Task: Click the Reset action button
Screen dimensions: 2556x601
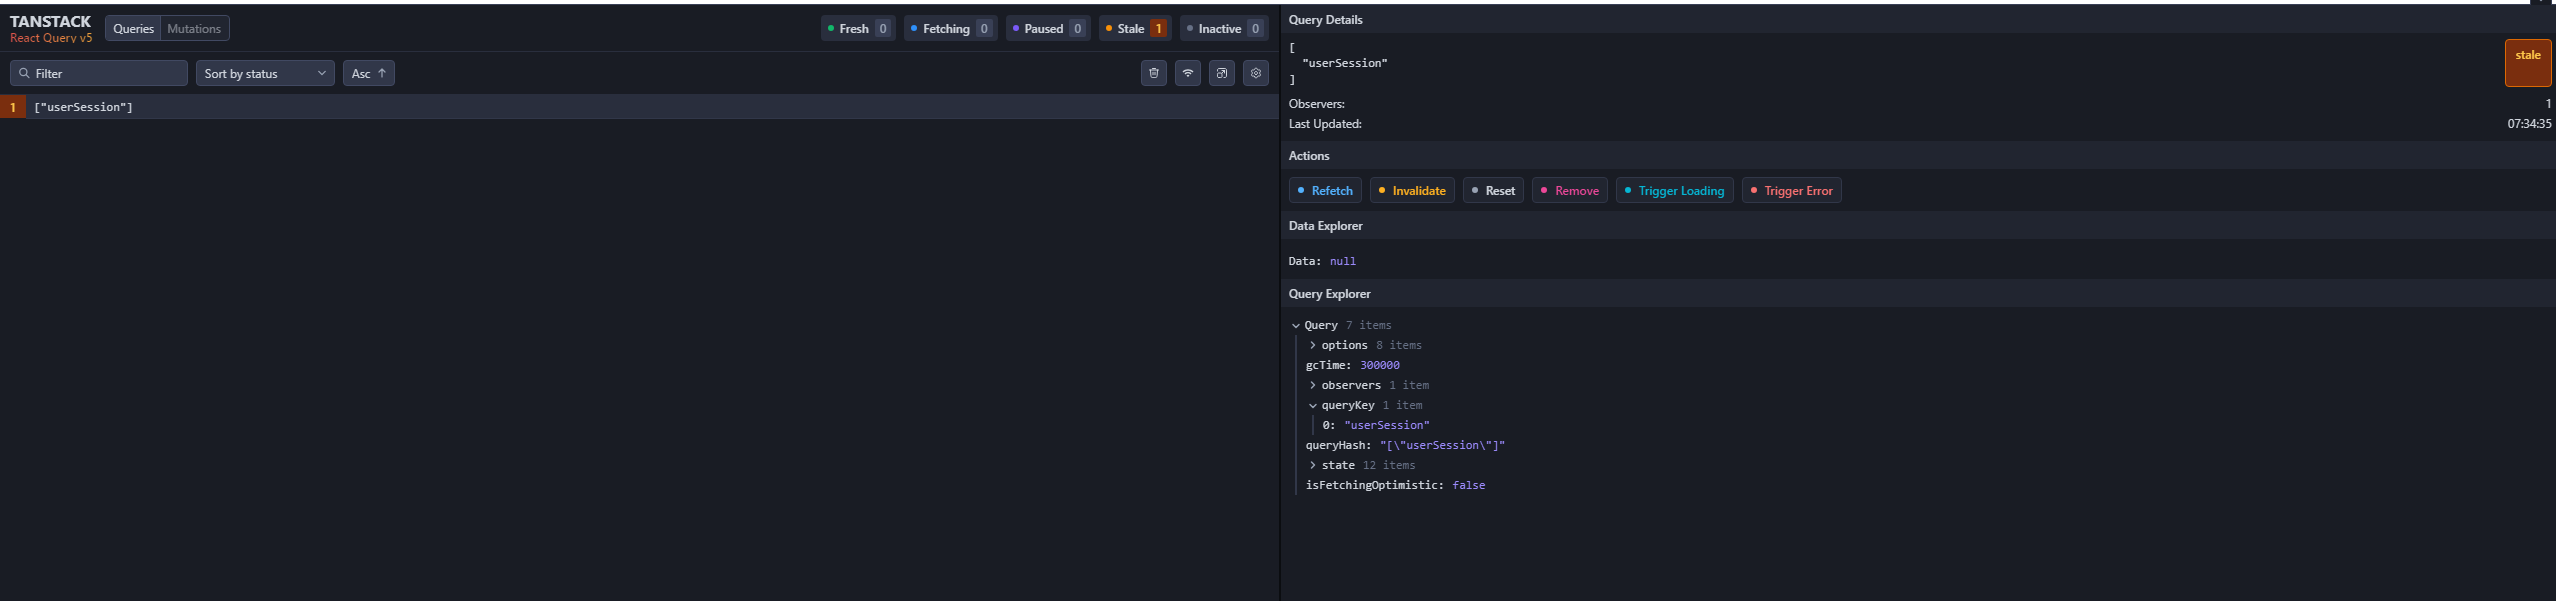Action: point(1493,190)
